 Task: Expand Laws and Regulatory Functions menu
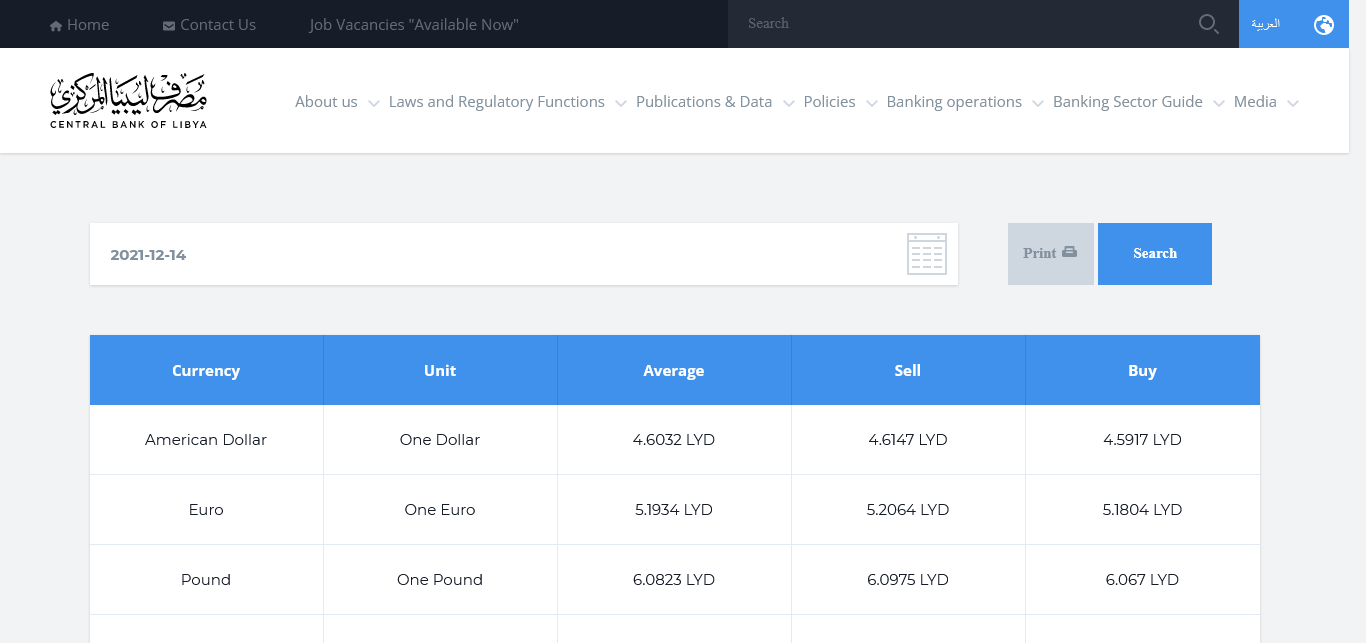[506, 102]
